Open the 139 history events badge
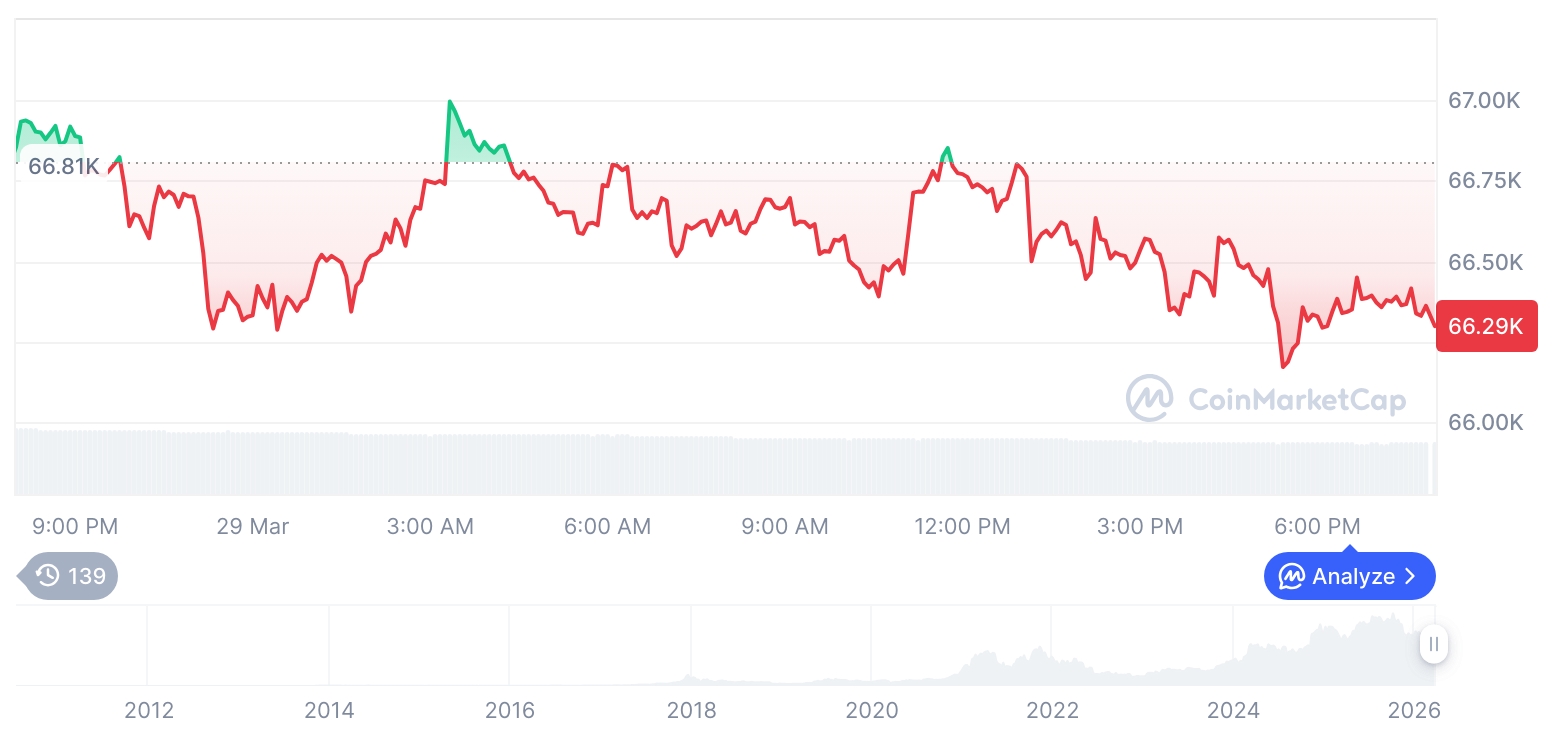Screen dimensions: 1566x732 [x=70, y=575]
